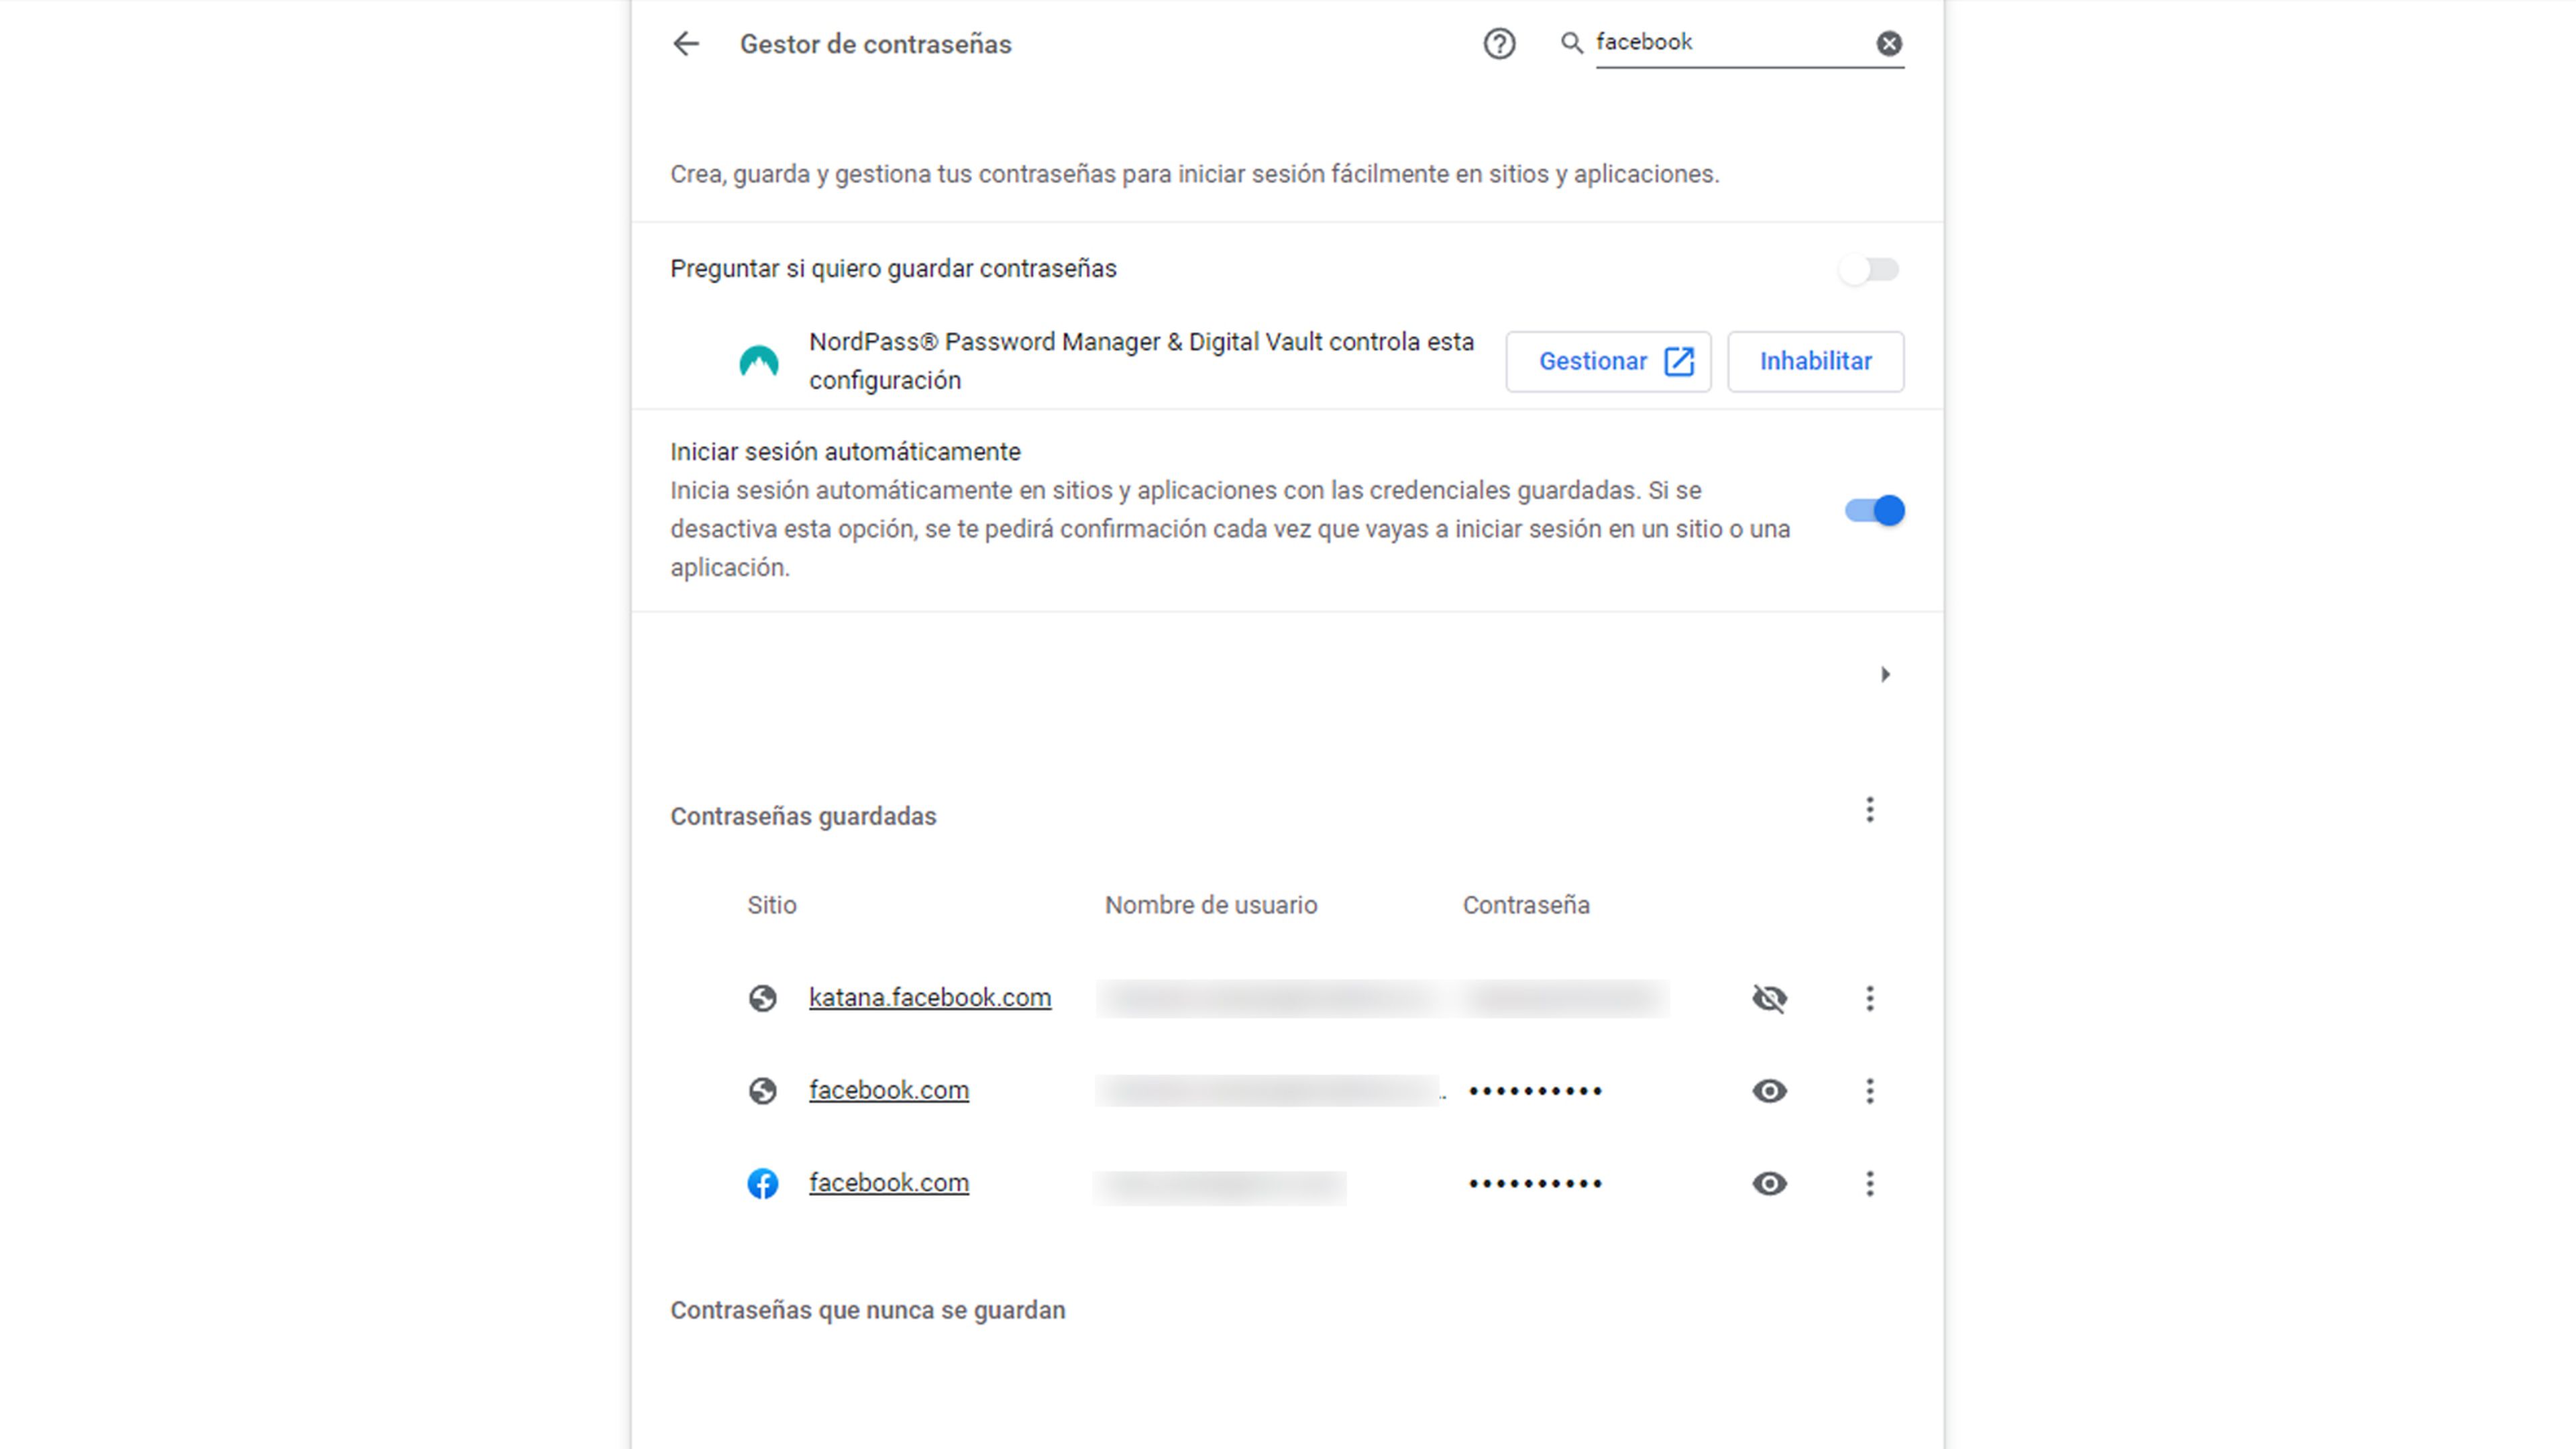Viewport: 2576px width, 1449px height.
Task: Click the three-dot menu for katana.facebook.com
Action: click(x=1870, y=996)
